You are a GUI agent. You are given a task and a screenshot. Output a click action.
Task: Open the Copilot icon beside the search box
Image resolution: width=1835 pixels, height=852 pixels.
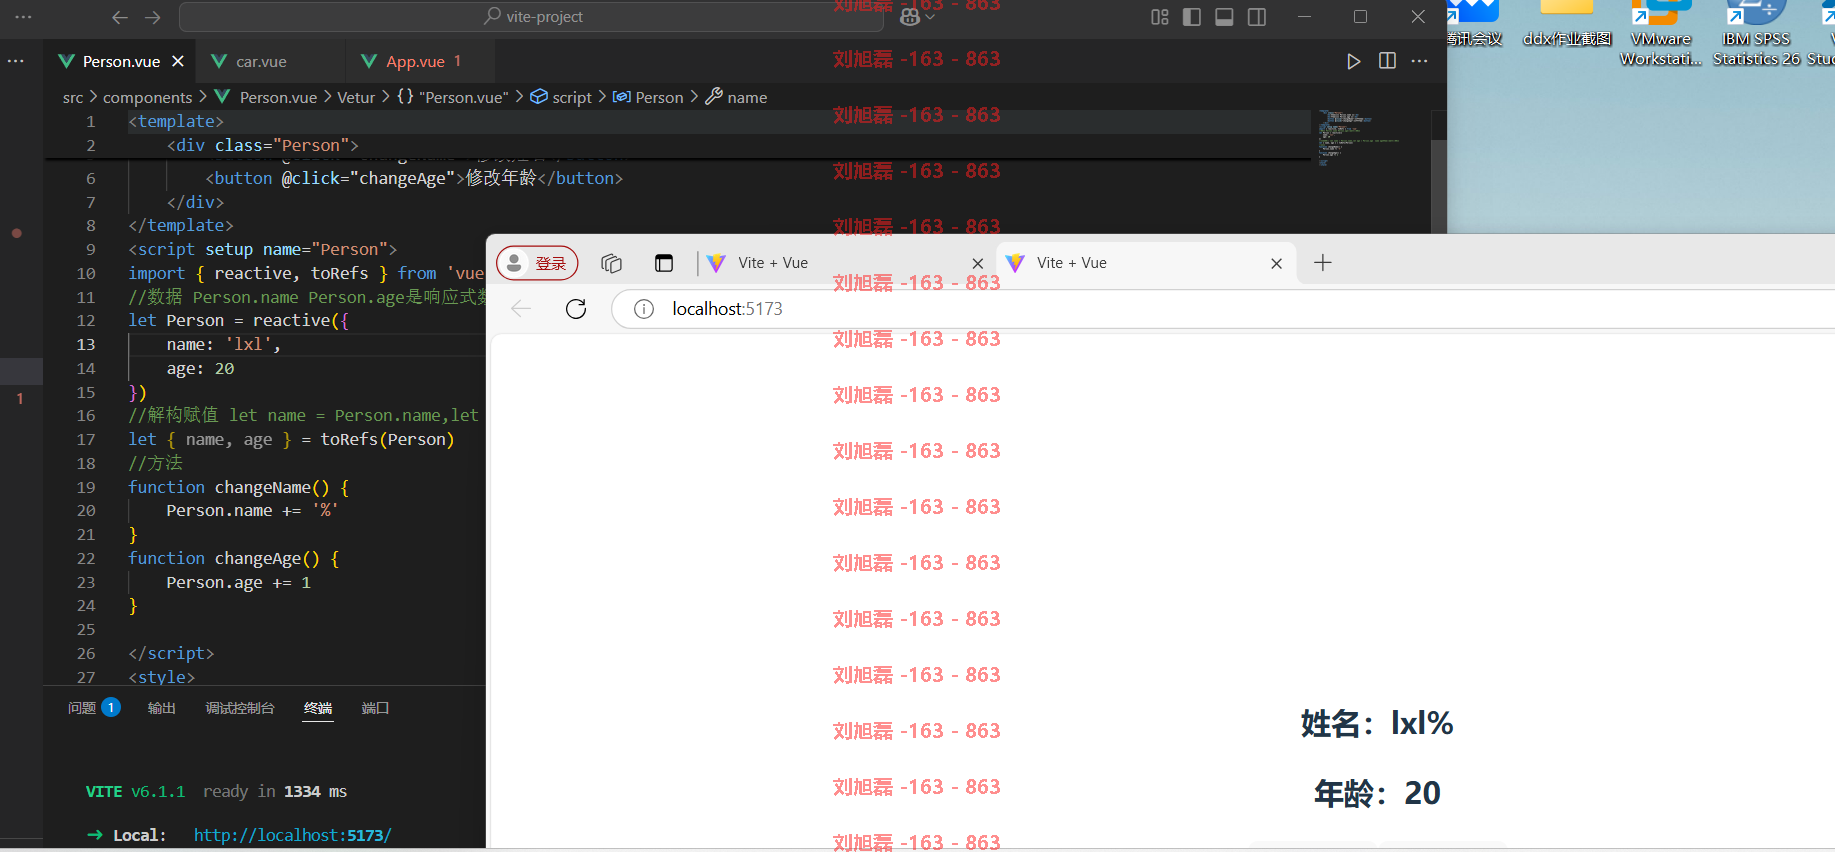click(x=909, y=17)
